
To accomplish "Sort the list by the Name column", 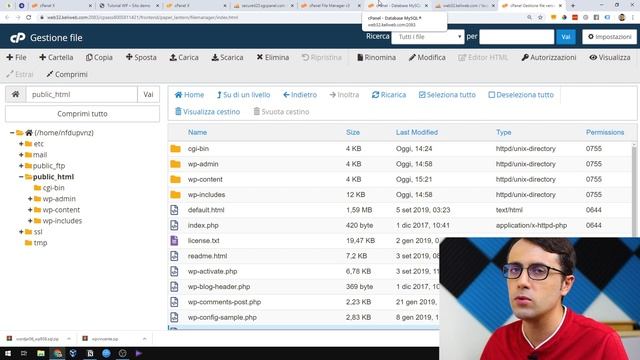I will pyautogui.click(x=197, y=132).
